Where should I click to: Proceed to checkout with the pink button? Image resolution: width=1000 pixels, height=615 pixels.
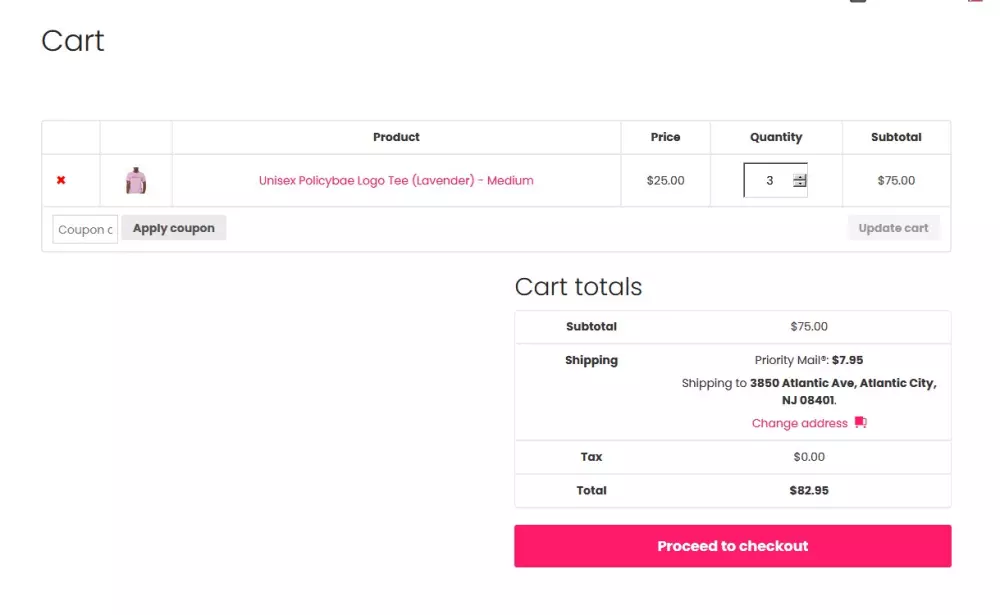tap(732, 546)
